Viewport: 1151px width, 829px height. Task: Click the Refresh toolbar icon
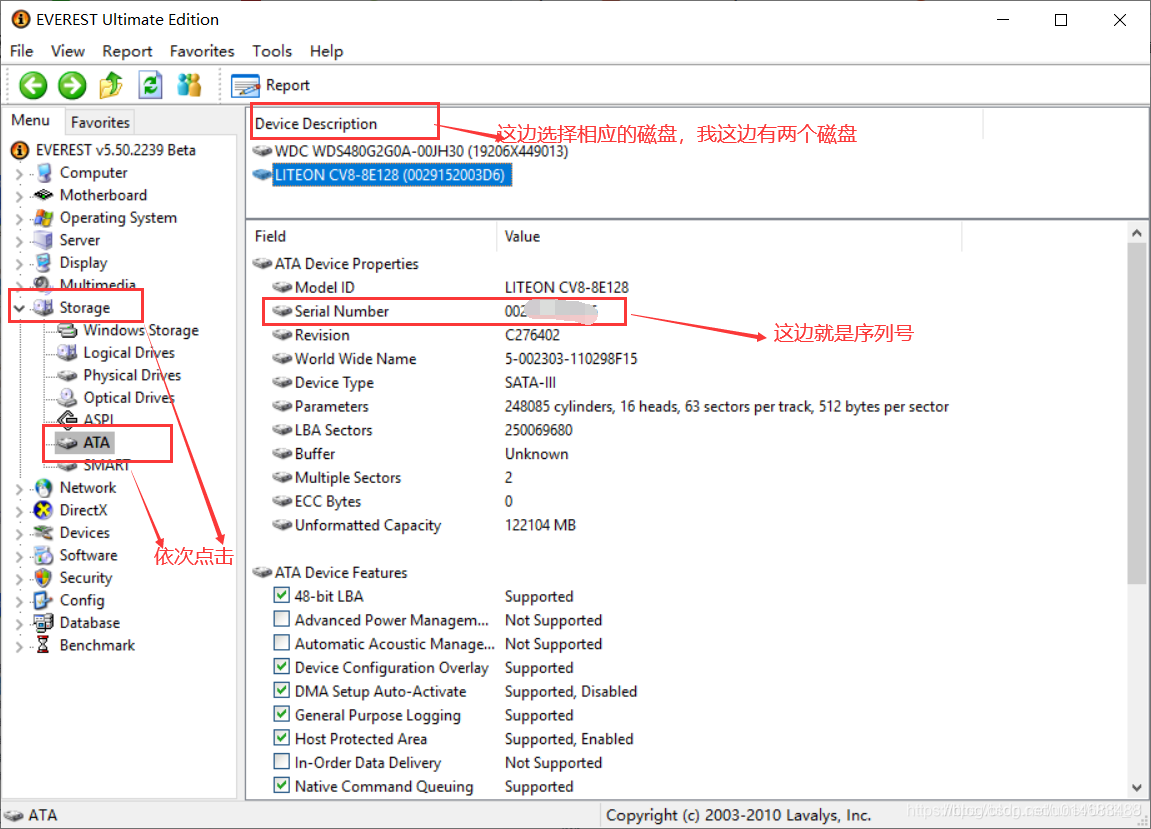coord(150,85)
